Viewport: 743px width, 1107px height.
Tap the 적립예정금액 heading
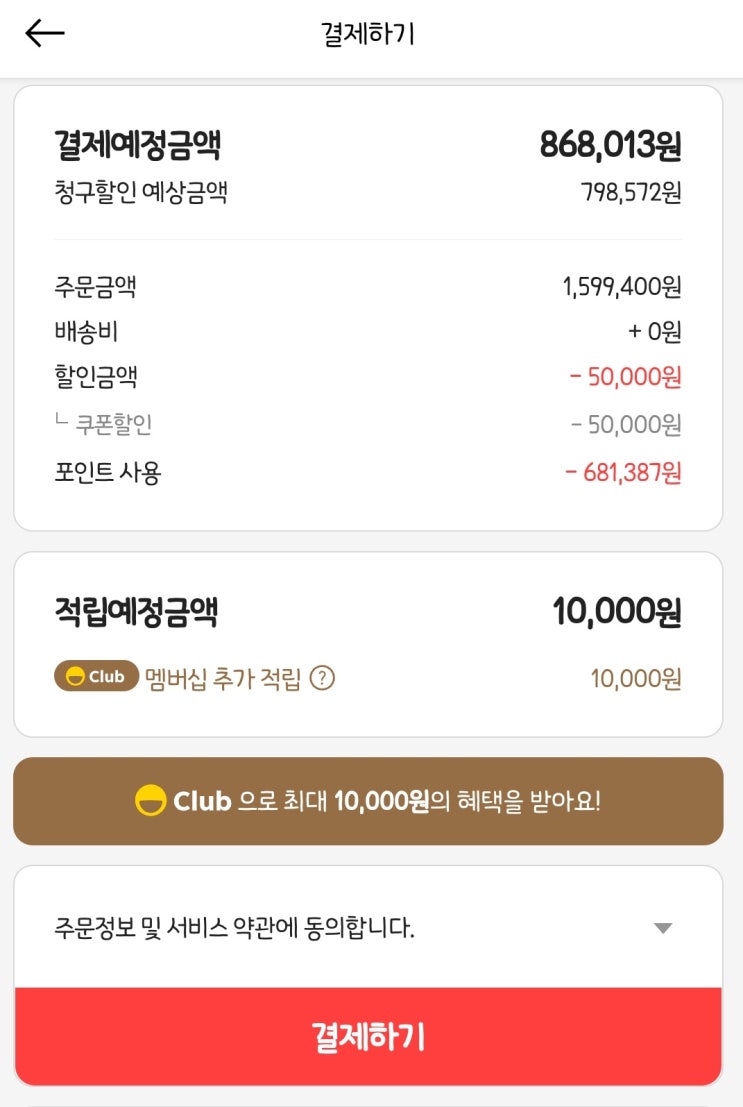tap(136, 612)
